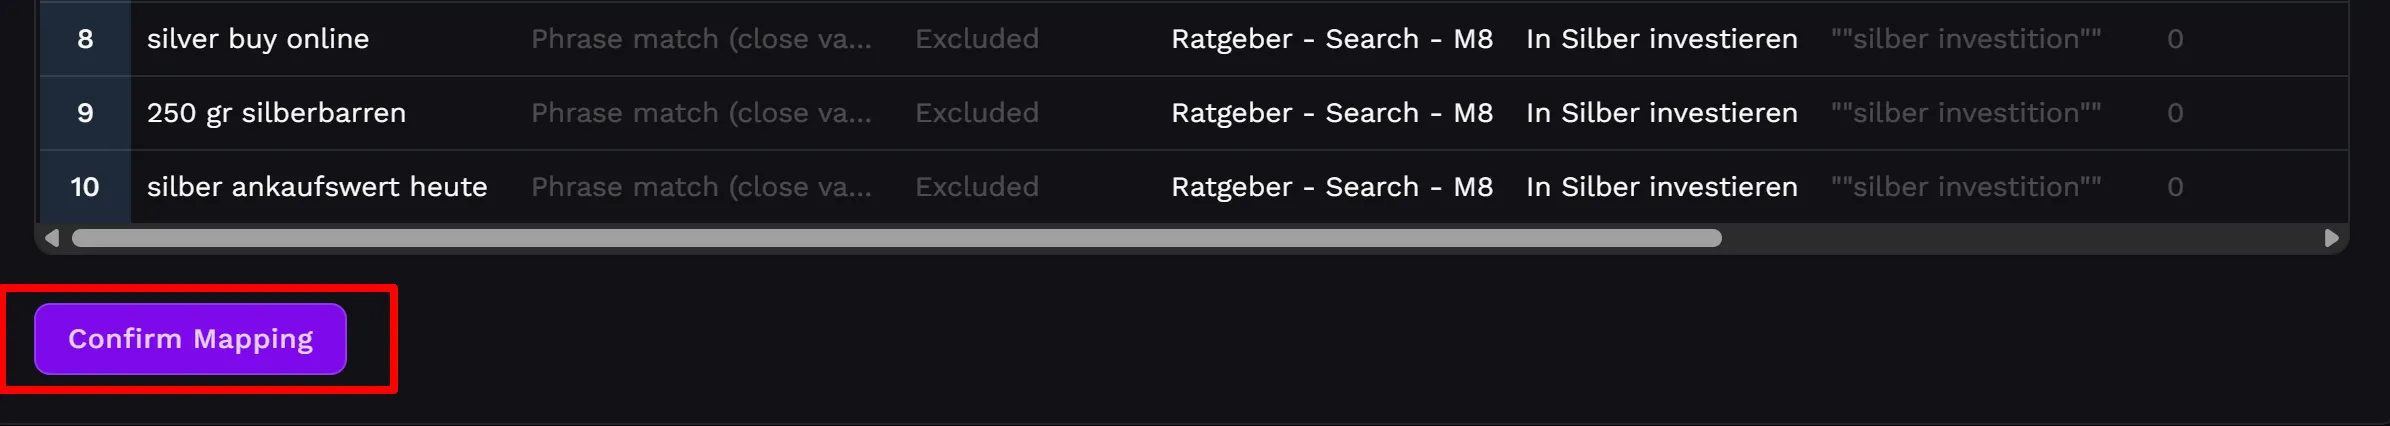Select row number 10 header cell

pos(85,187)
